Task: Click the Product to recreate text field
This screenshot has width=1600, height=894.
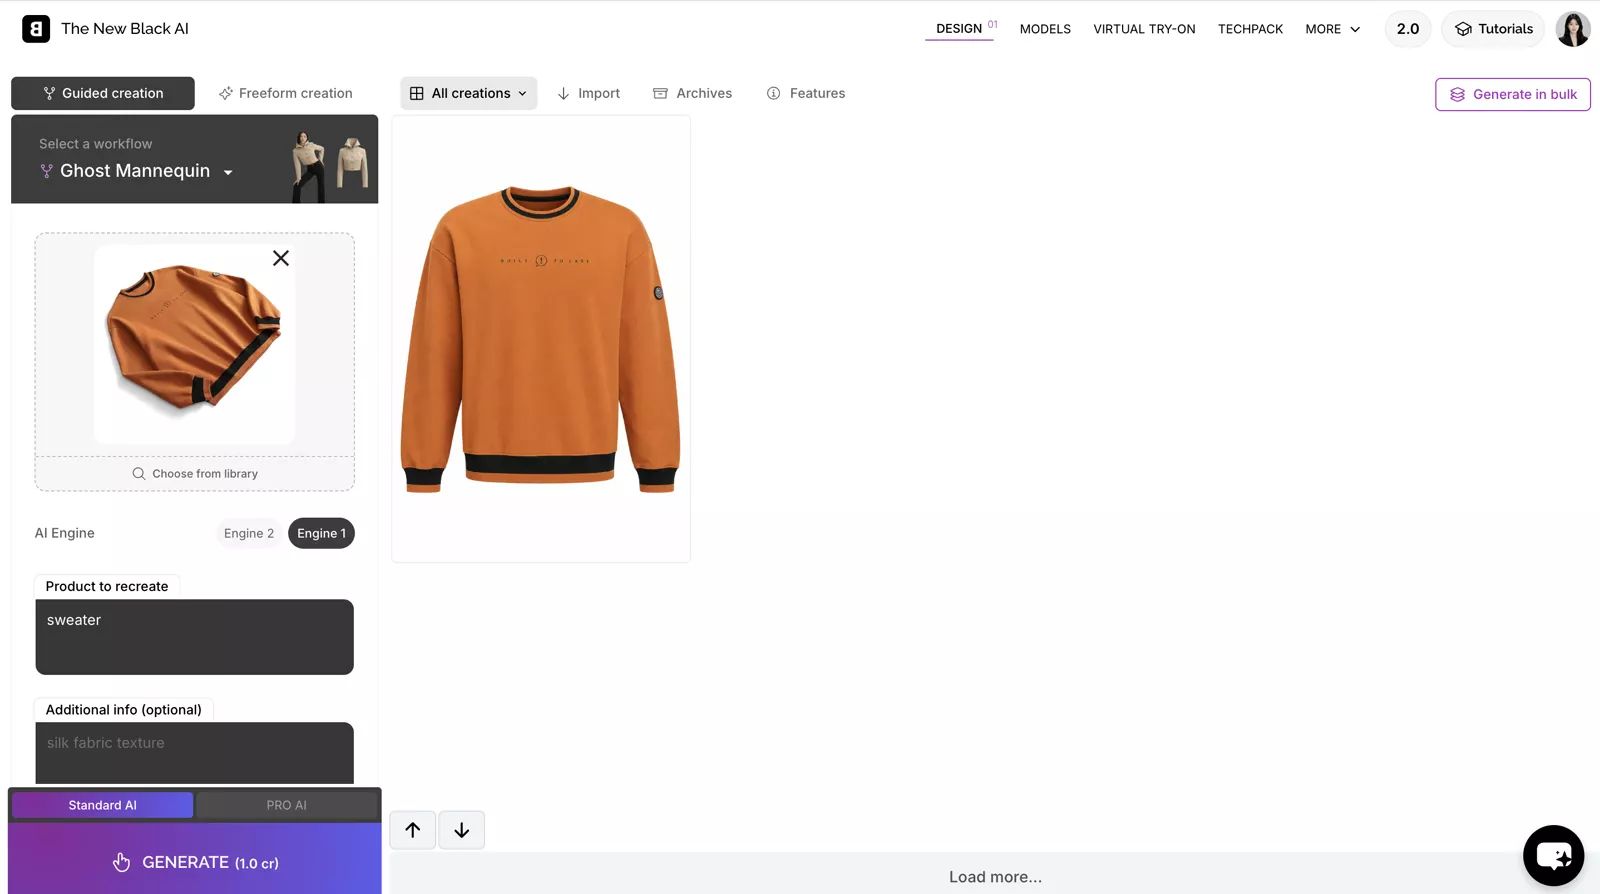Action: (x=195, y=637)
